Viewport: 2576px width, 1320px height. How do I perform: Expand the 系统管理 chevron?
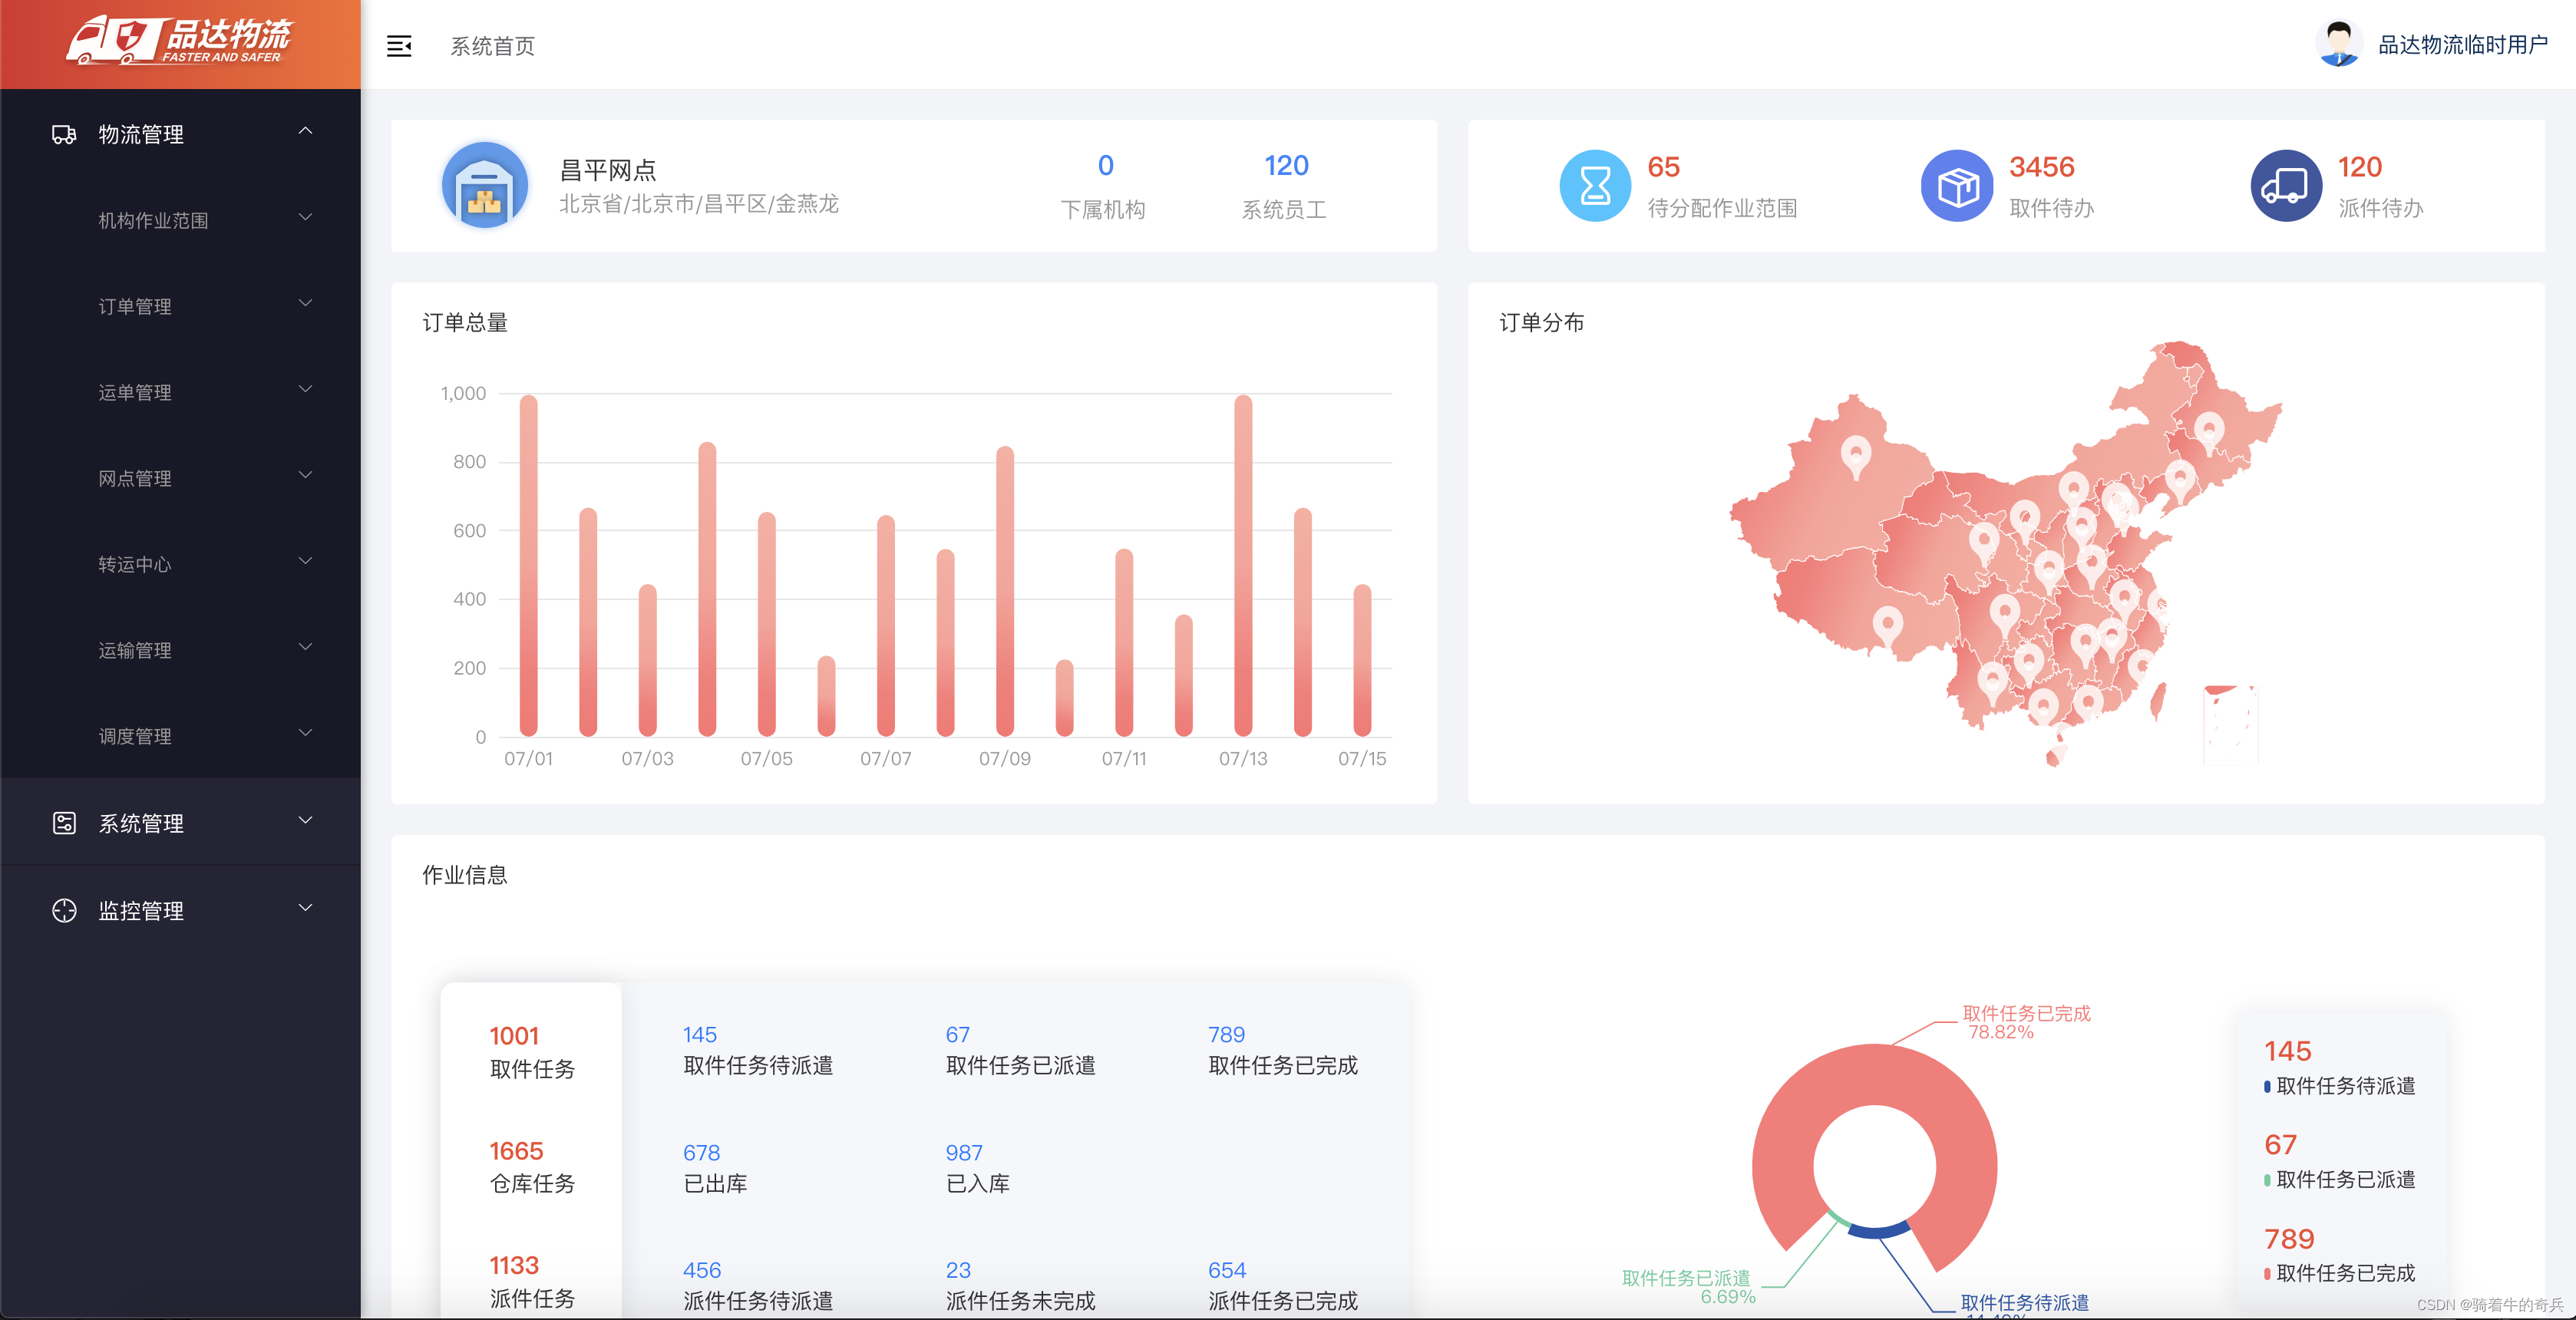coord(306,821)
